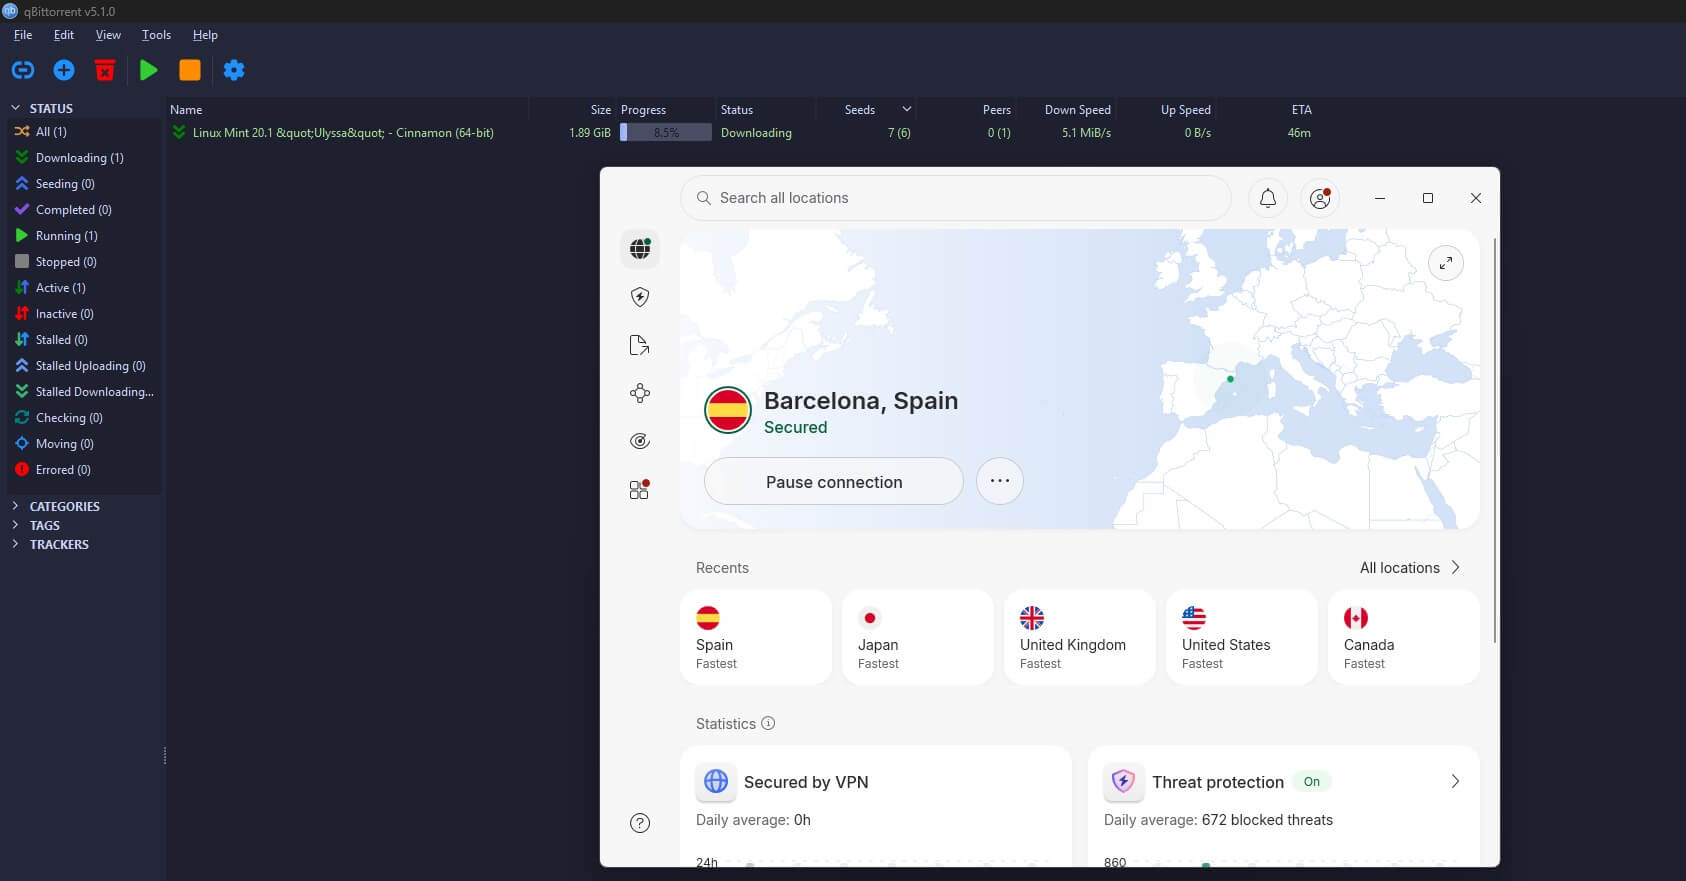Click the Statistics info icon

pyautogui.click(x=768, y=723)
